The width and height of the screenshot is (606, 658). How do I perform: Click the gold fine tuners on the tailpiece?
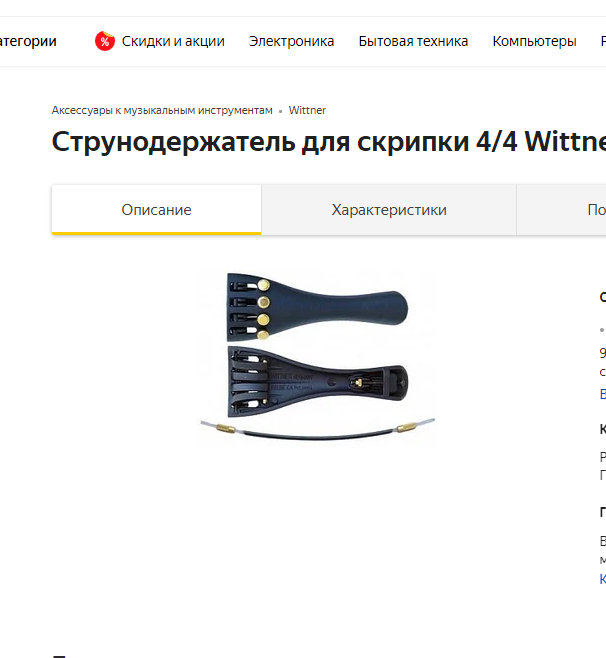click(x=264, y=310)
